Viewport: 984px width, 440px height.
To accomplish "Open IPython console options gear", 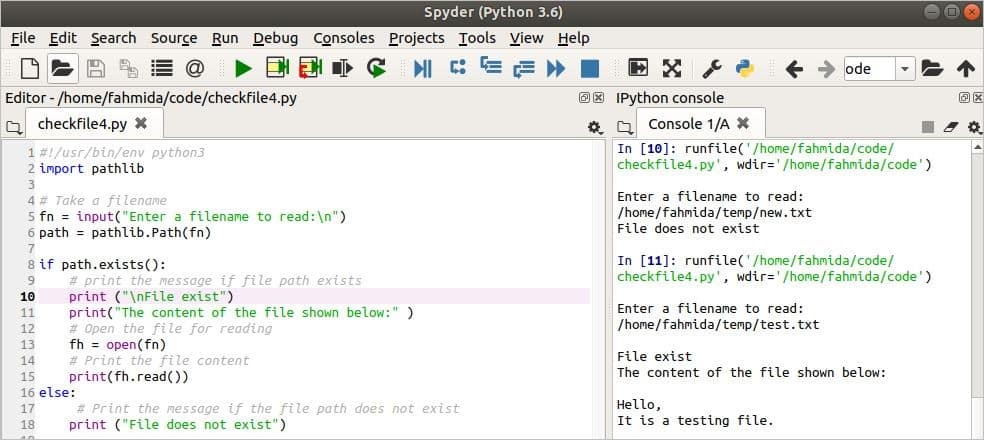I will coord(974,127).
